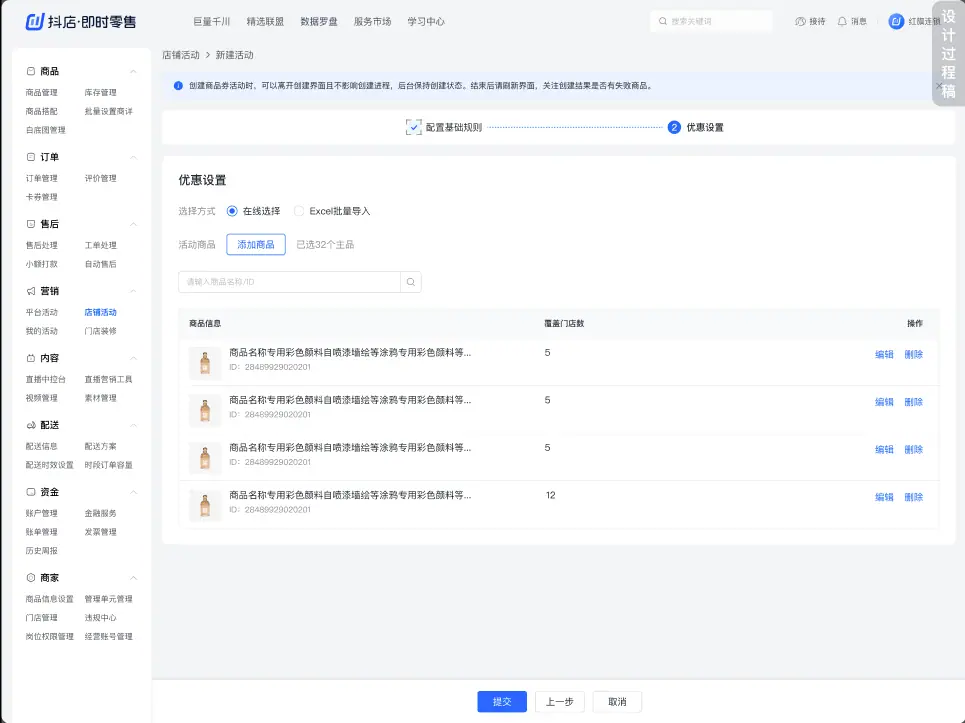Collapse the 商品 sidebar section
965x723 pixels.
pos(134,71)
